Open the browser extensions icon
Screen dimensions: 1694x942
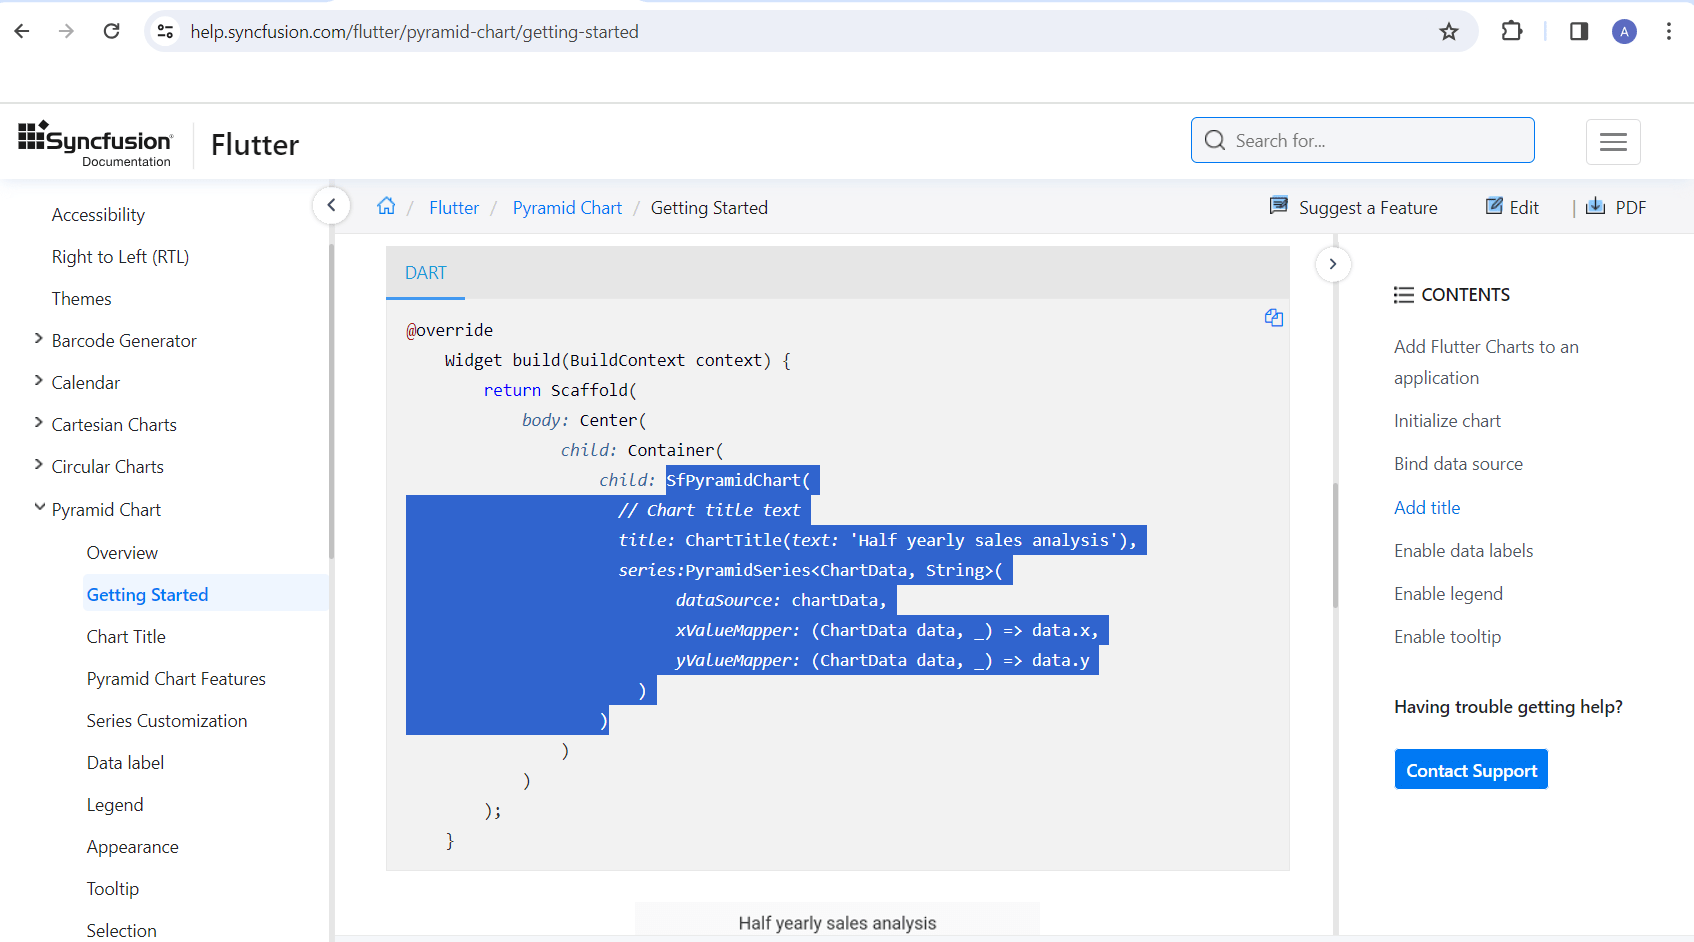point(1512,32)
